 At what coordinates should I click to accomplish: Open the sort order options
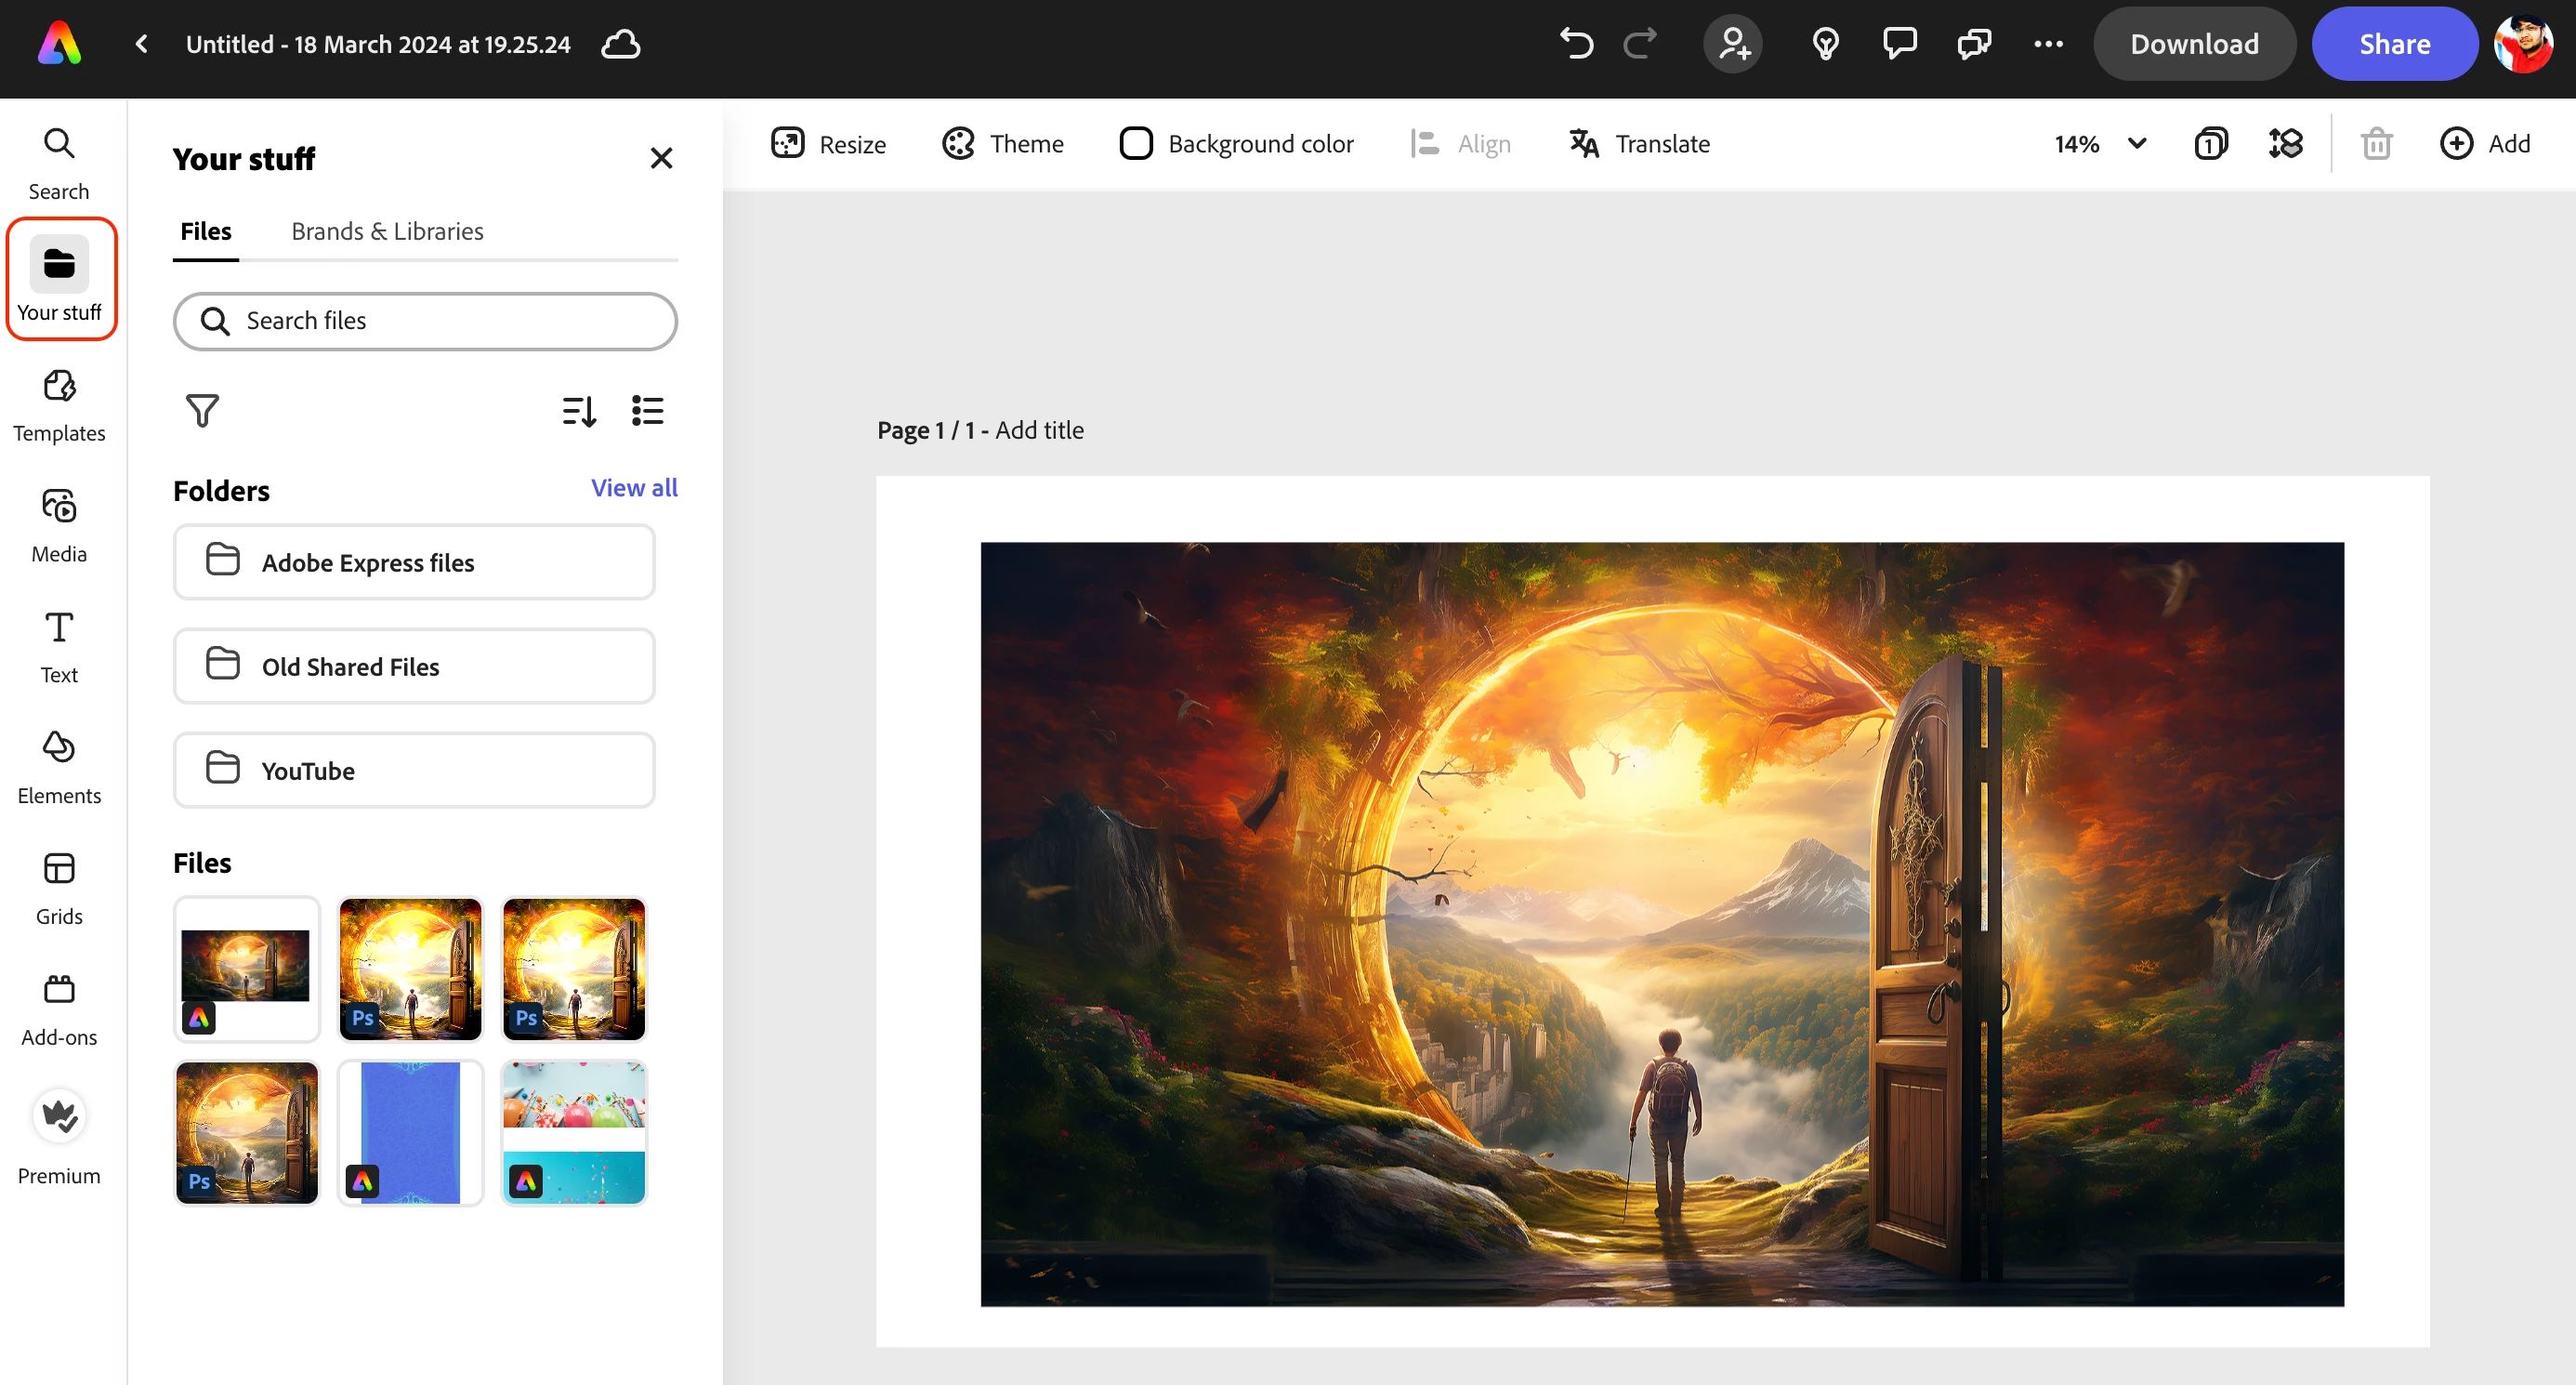tap(579, 411)
